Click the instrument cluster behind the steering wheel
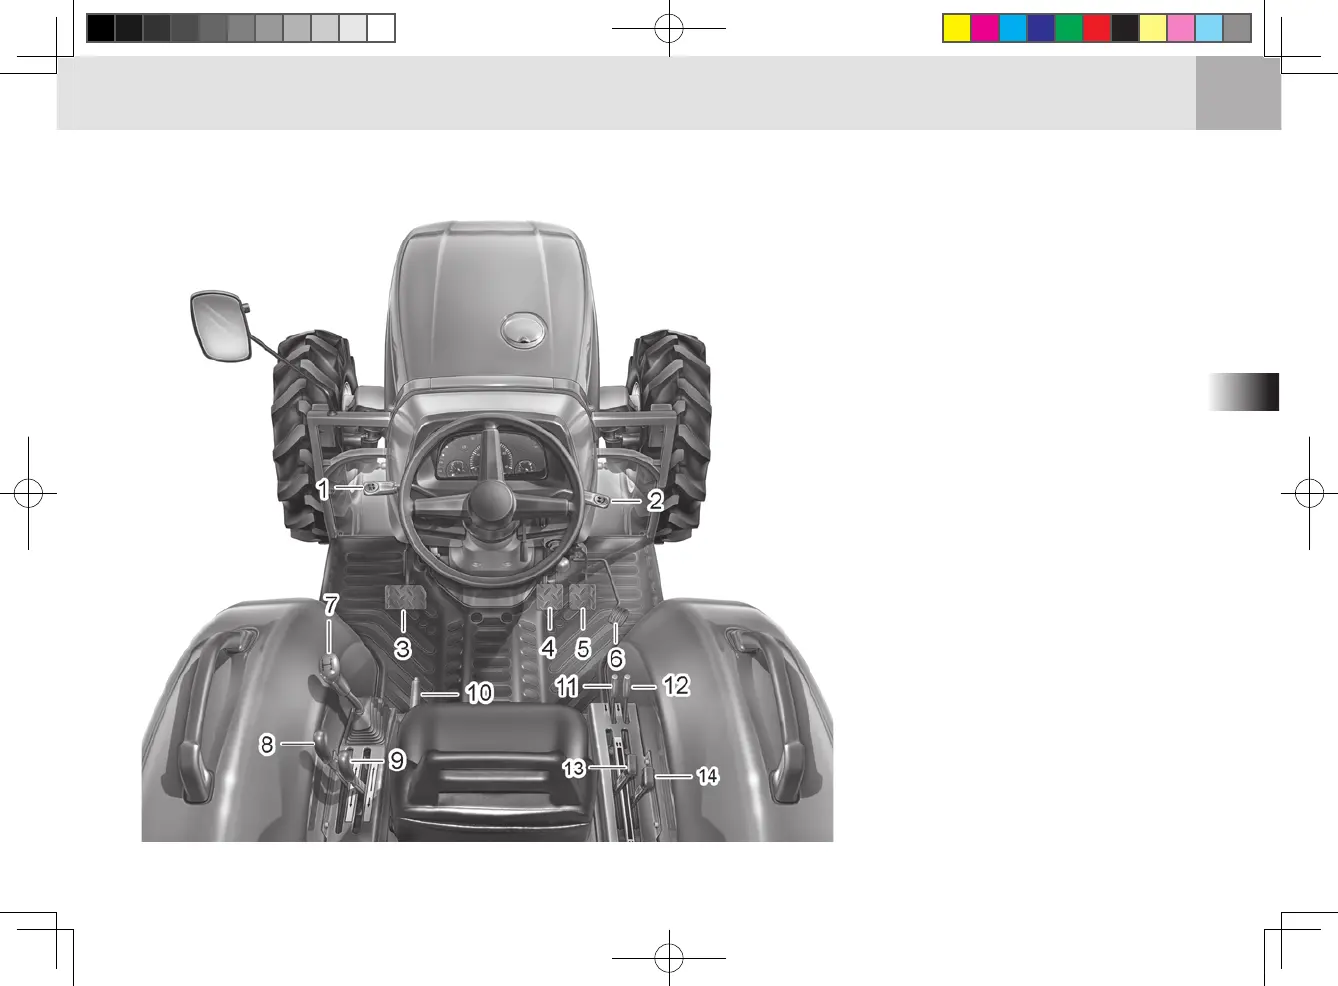Image resolution: width=1338 pixels, height=986 pixels. point(490,458)
